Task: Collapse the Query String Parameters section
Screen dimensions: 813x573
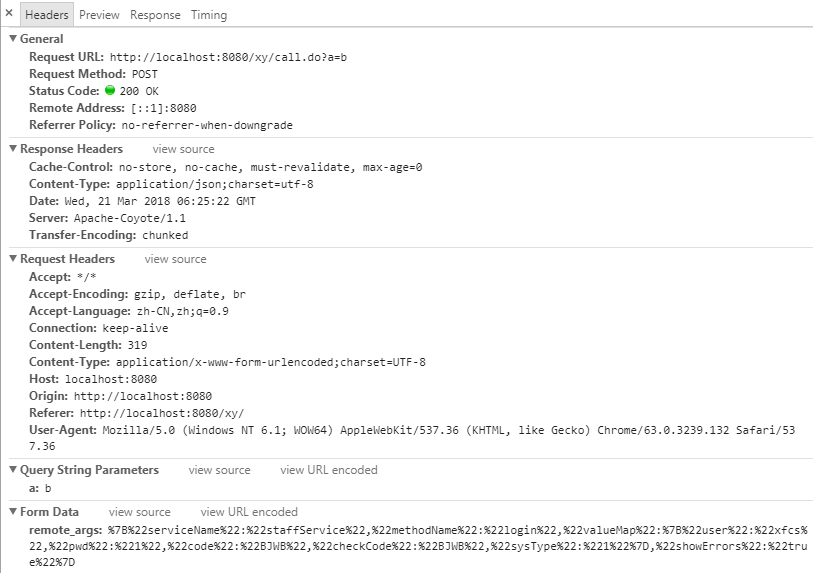Action: click(x=13, y=469)
